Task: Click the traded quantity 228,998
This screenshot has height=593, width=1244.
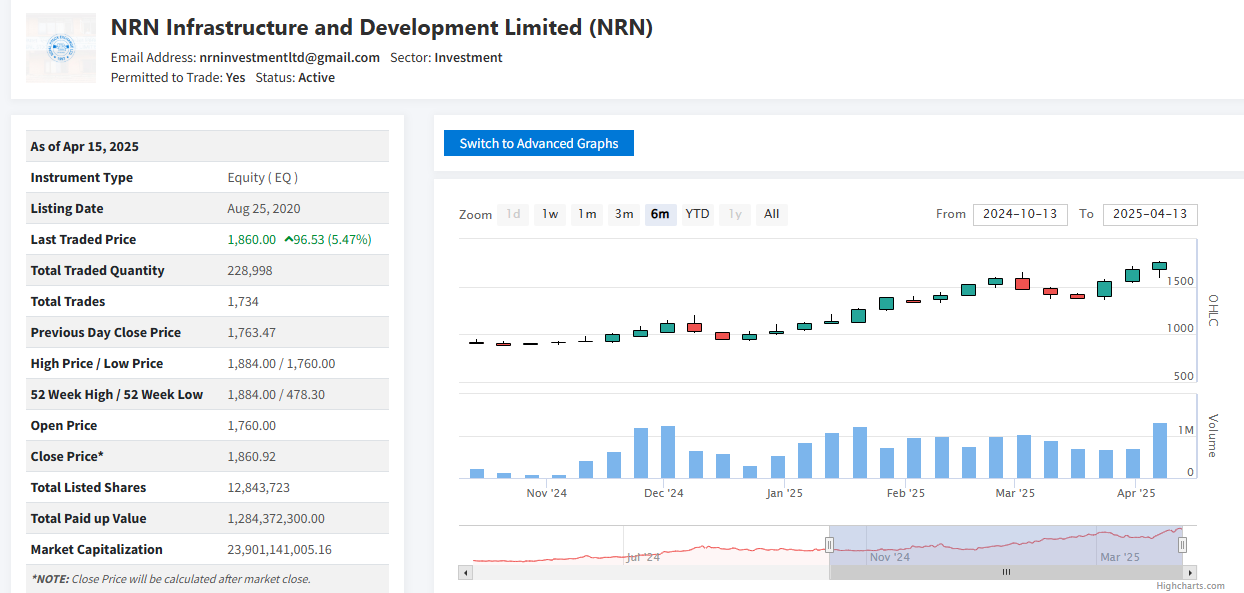Action: click(x=250, y=270)
